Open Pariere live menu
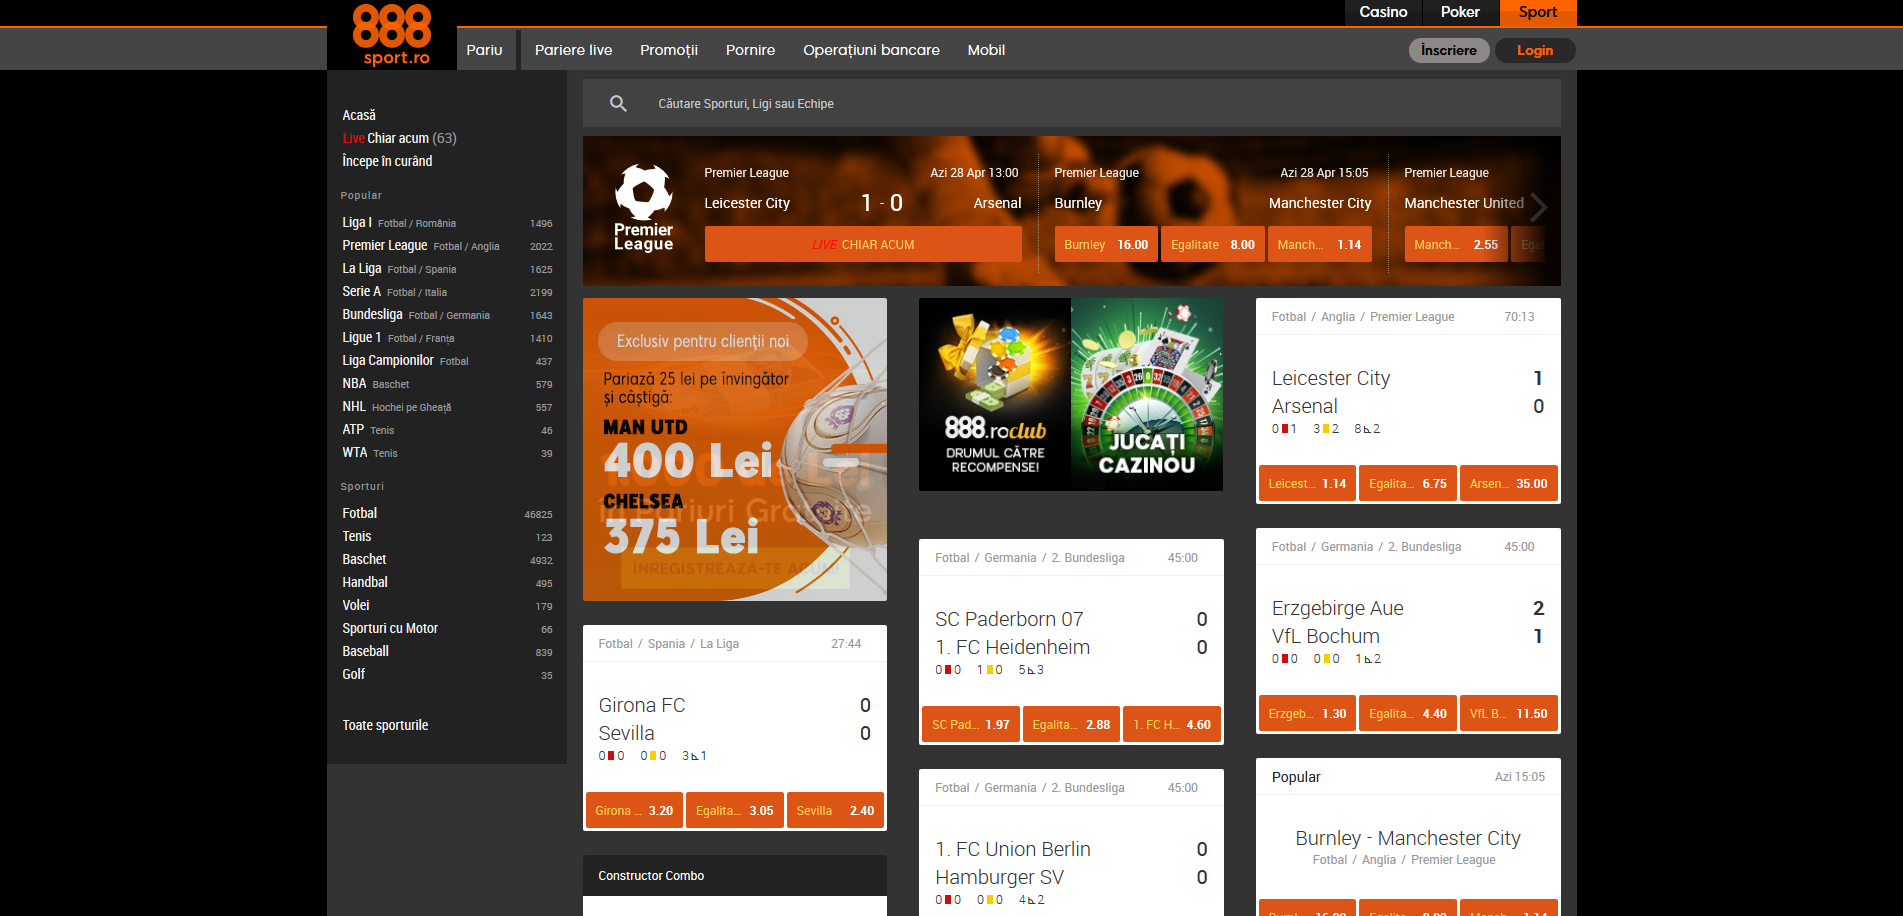This screenshot has height=916, width=1903. pos(573,50)
